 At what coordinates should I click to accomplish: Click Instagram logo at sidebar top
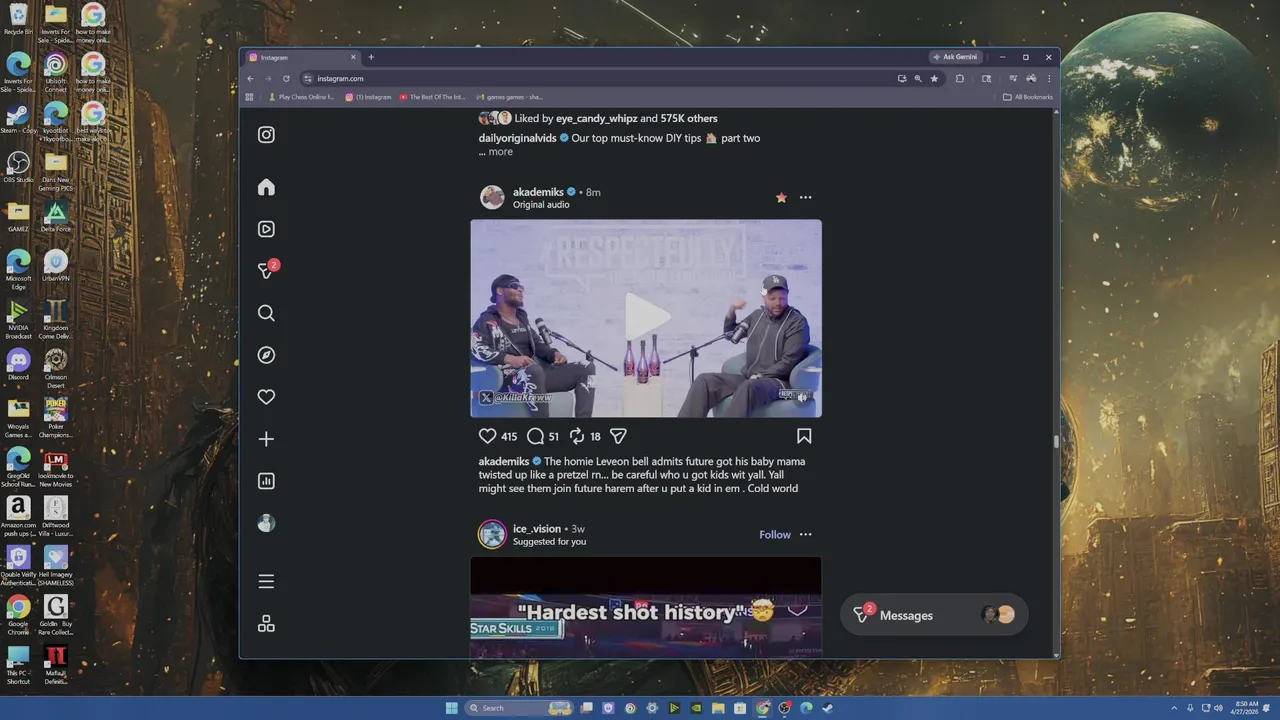[266, 135]
